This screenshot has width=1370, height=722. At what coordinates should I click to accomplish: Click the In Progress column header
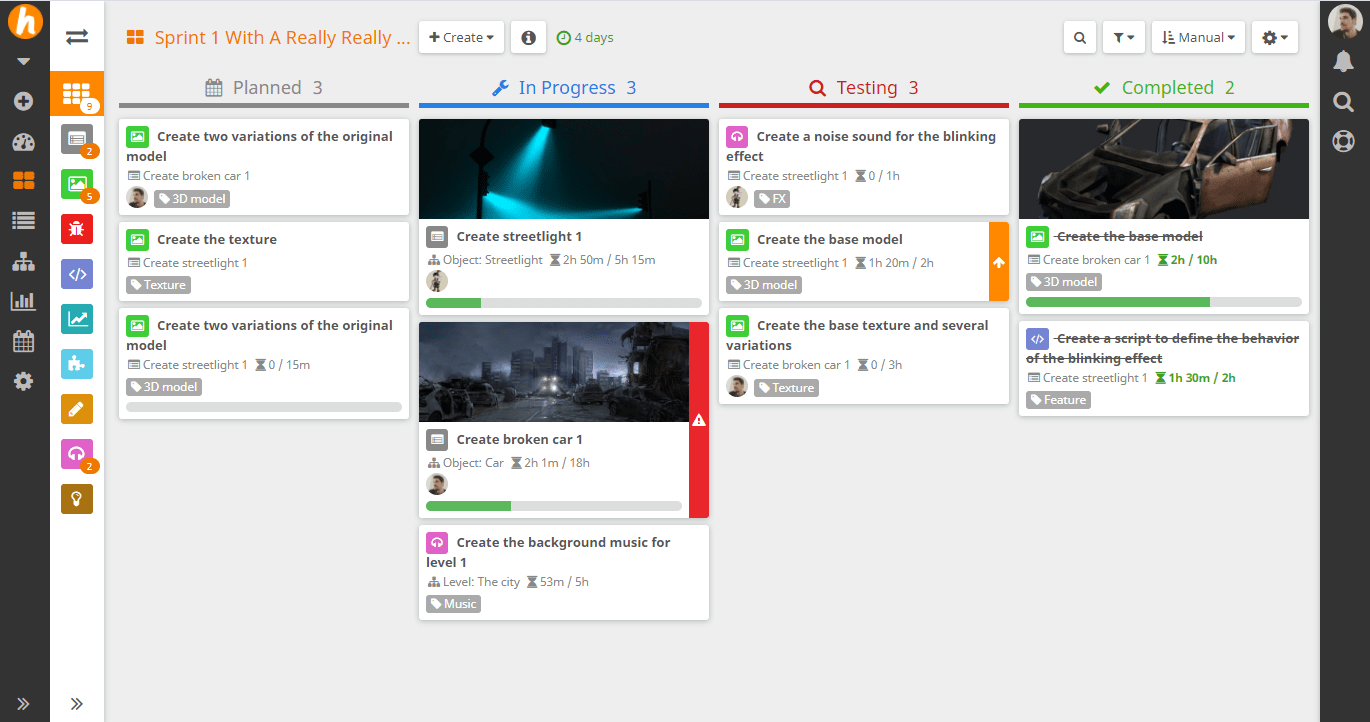[564, 88]
